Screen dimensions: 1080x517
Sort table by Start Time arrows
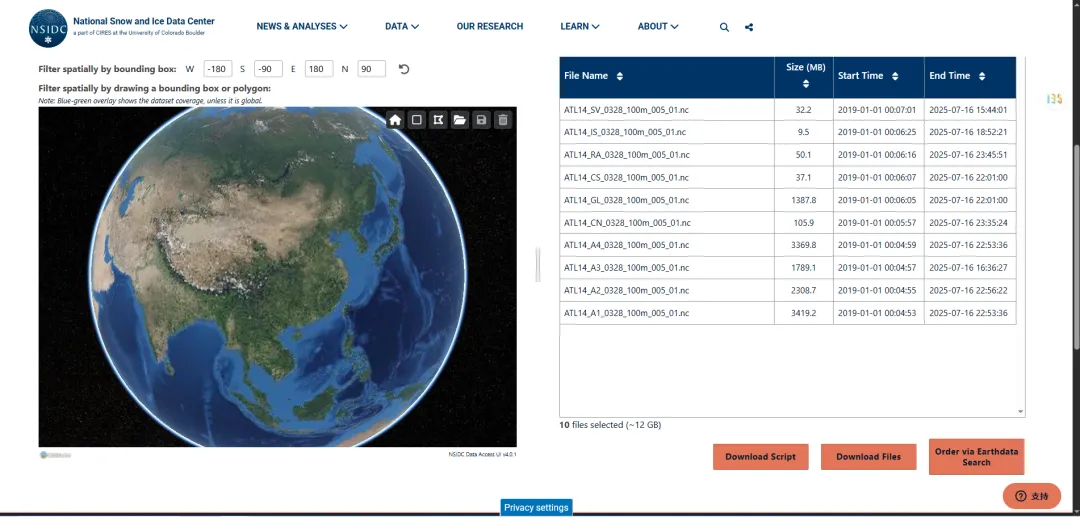(x=895, y=76)
